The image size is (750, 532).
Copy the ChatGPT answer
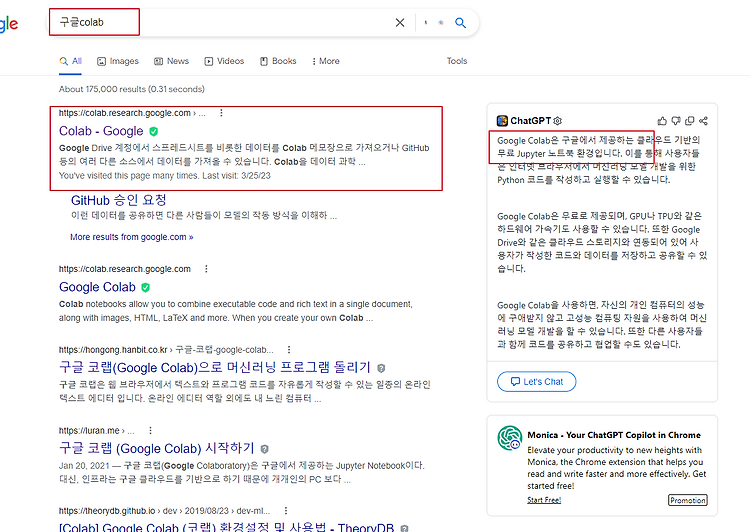(x=689, y=121)
